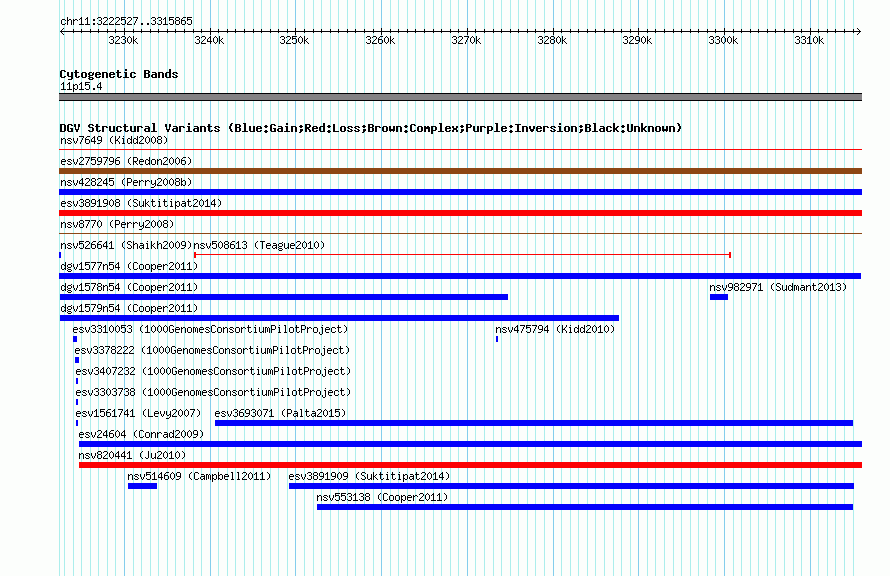Click the esv24604 blue bar

(471, 444)
